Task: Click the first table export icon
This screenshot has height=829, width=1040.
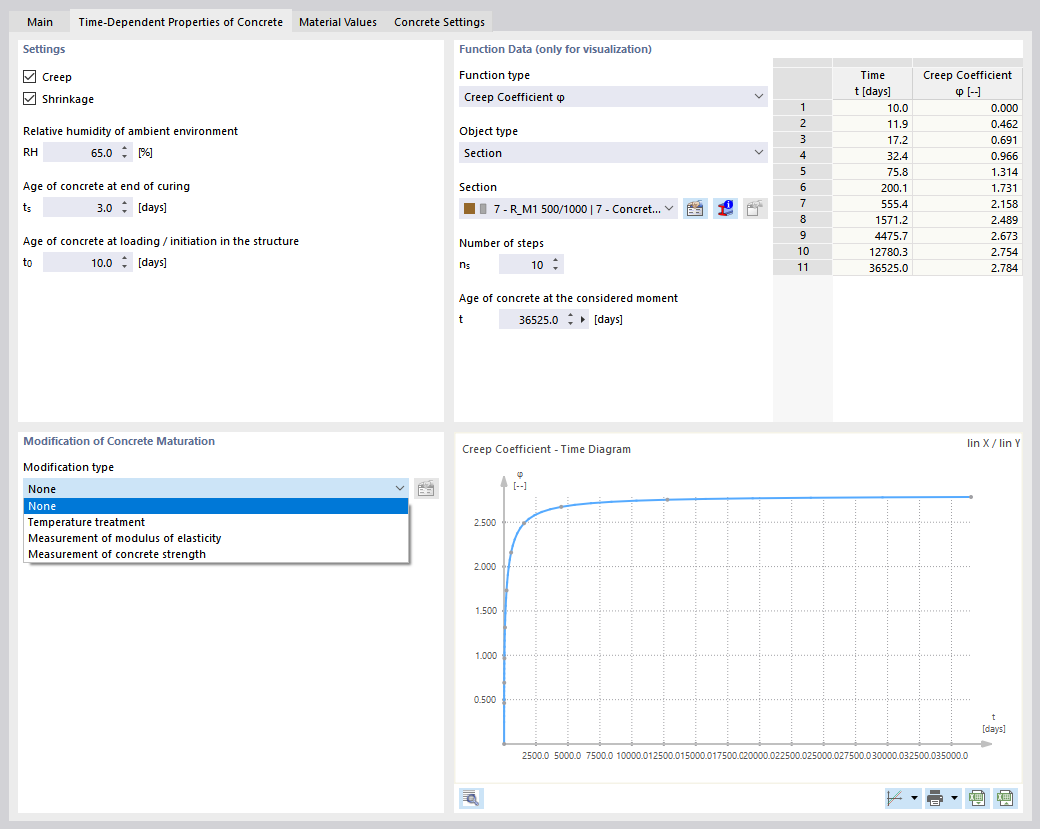Action: click(x=976, y=798)
